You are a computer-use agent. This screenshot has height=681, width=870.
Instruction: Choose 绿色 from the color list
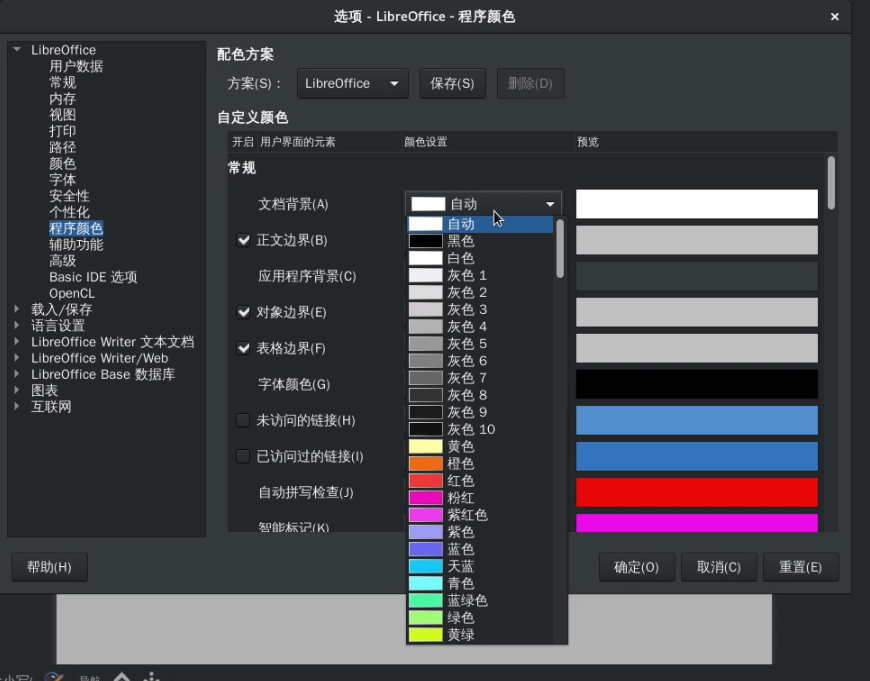pos(480,618)
